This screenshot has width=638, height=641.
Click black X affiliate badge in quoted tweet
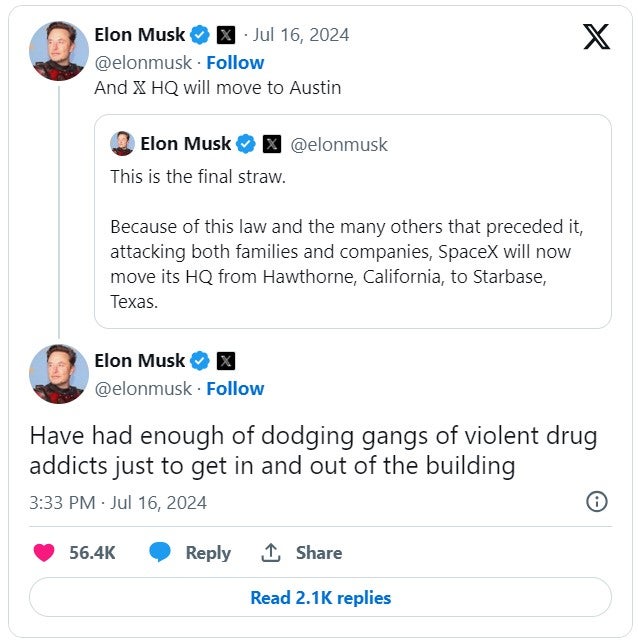[271, 144]
